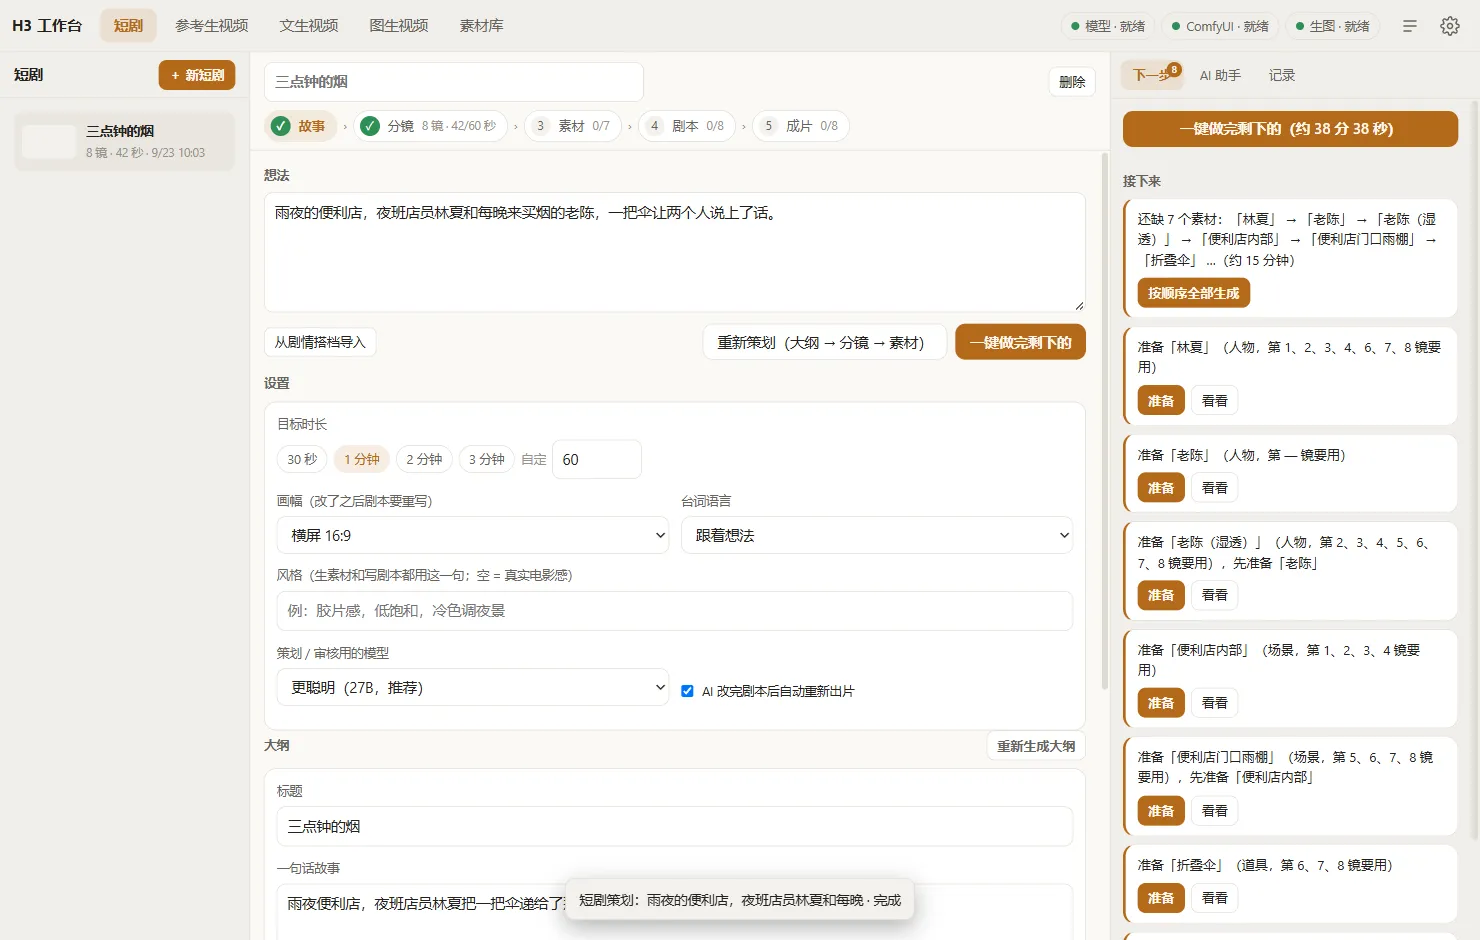The height and width of the screenshot is (940, 1480).
Task: Click the 按顺序全部生成 button
Action: coord(1194,293)
